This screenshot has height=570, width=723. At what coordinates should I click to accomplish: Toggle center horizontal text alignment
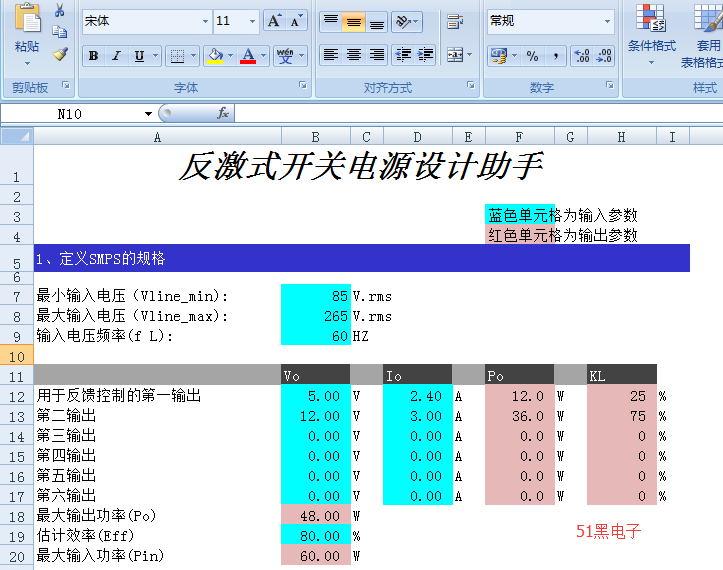click(354, 55)
